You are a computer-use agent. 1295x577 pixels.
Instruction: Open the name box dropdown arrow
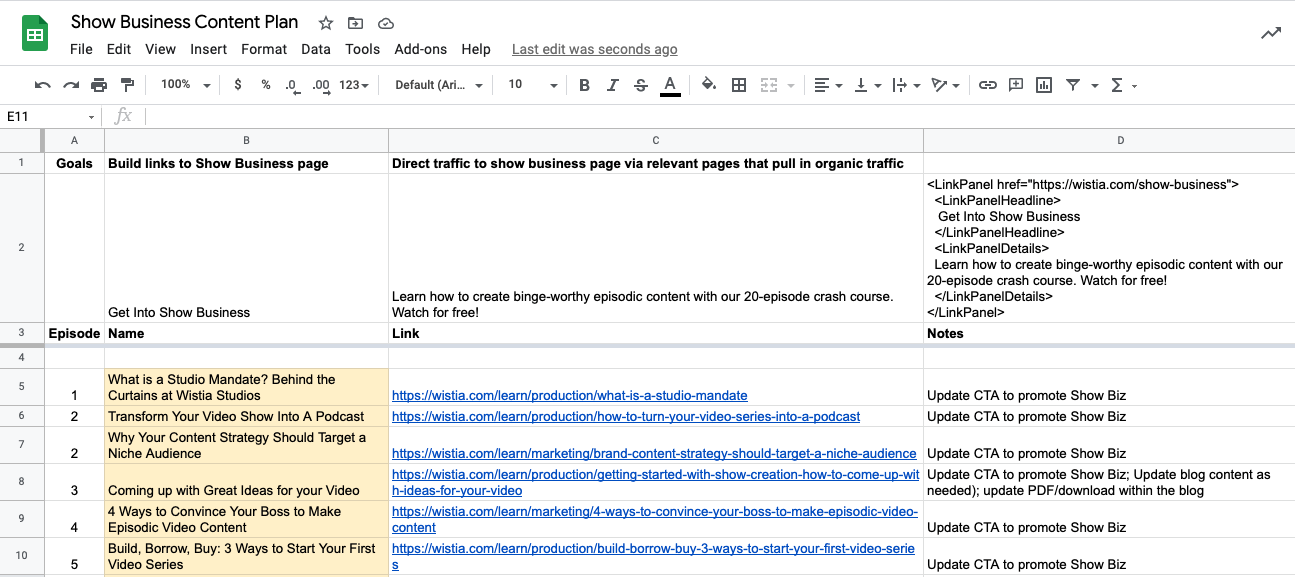91,117
